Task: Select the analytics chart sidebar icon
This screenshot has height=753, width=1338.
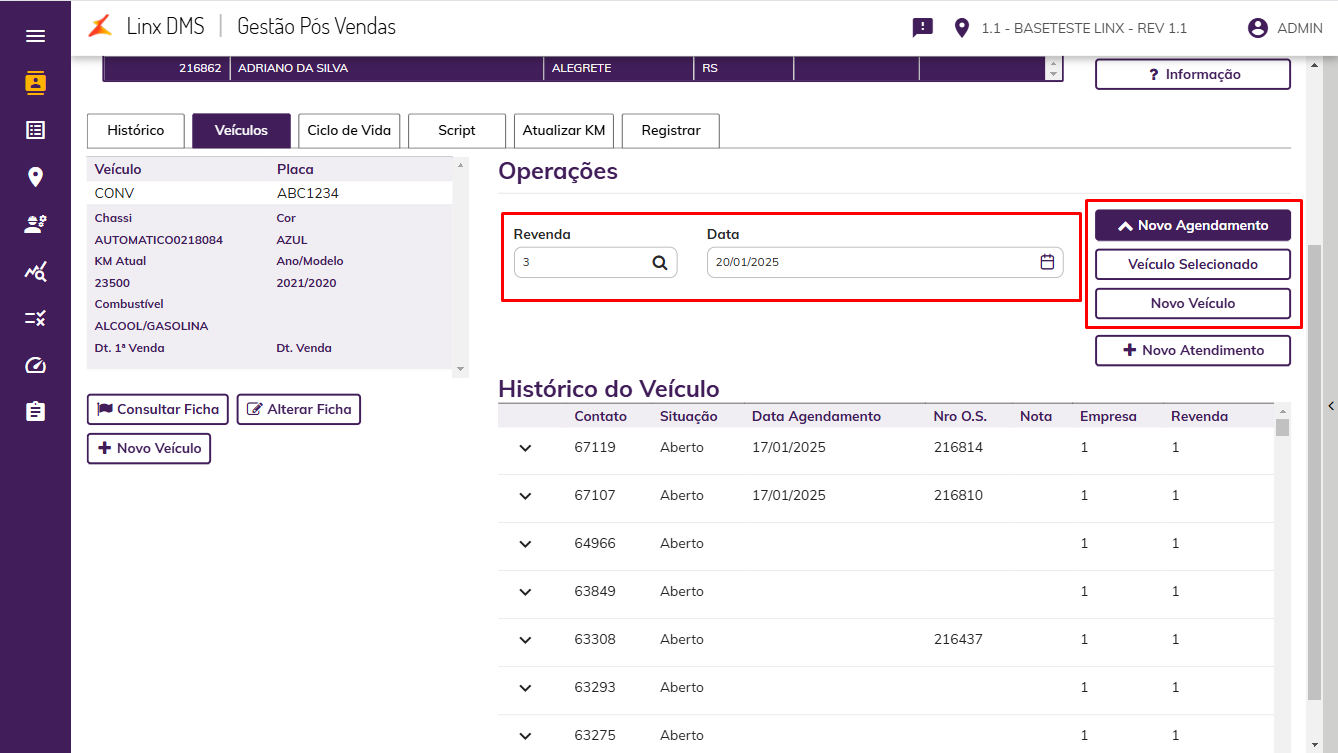Action: 35,271
